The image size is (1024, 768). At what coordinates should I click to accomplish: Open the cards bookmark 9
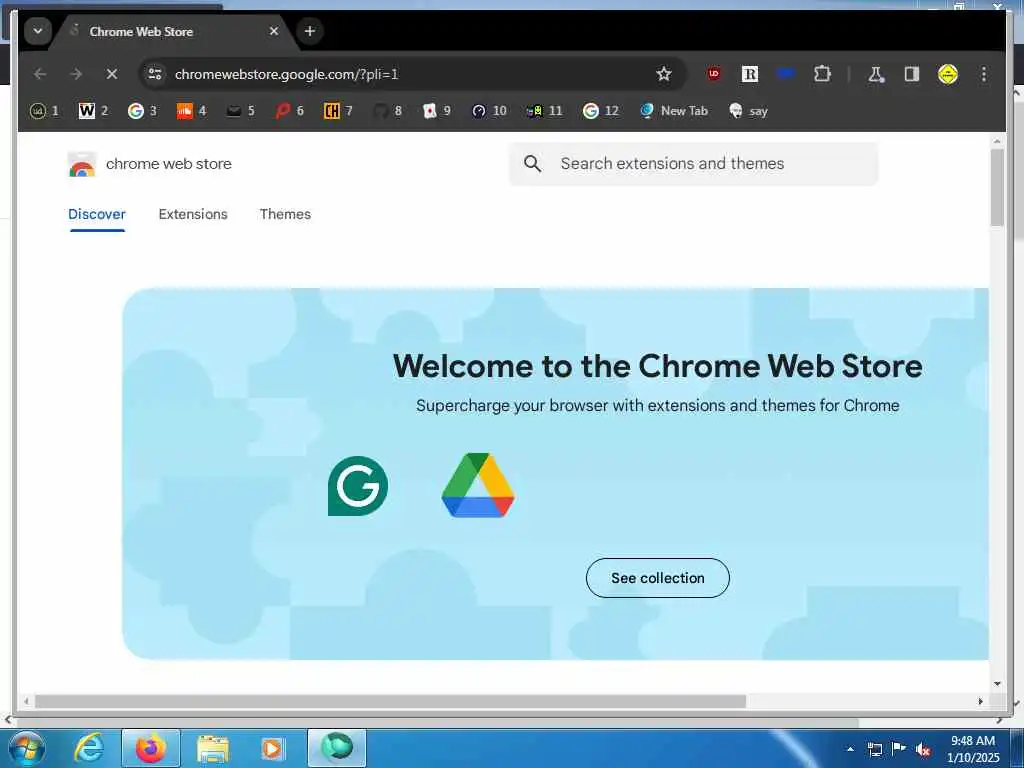pos(437,111)
